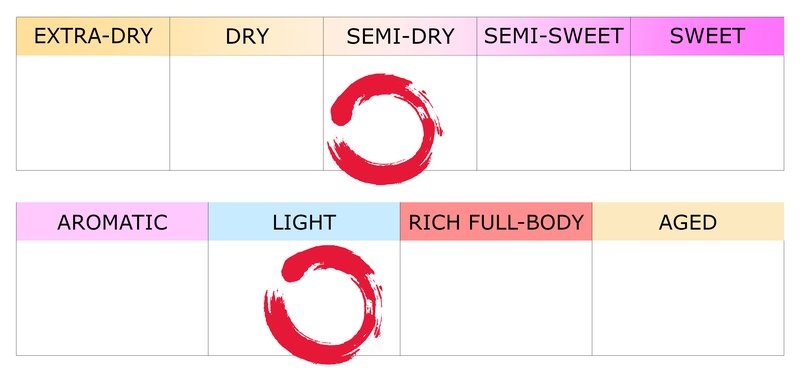This screenshot has height=371, width=800.
Task: Click the red brush circle under SEMI-DRY
Action: [385, 129]
